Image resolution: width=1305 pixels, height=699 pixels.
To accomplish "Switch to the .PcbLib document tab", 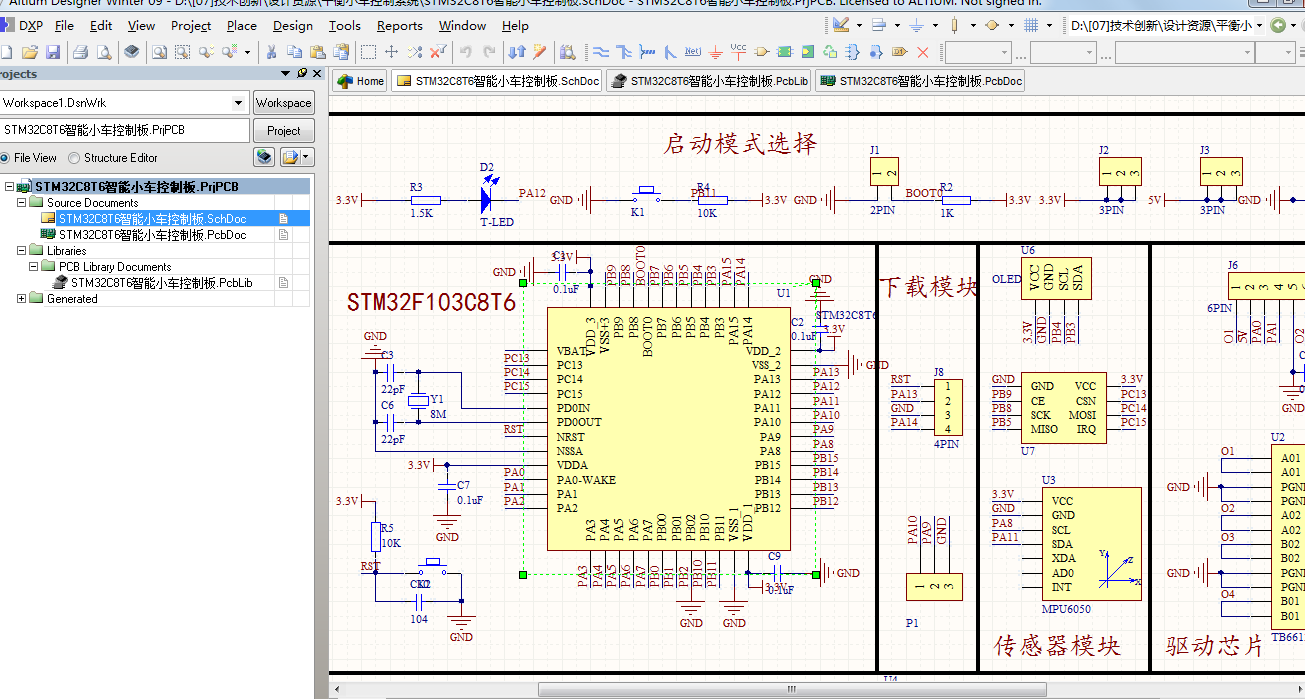I will point(708,82).
